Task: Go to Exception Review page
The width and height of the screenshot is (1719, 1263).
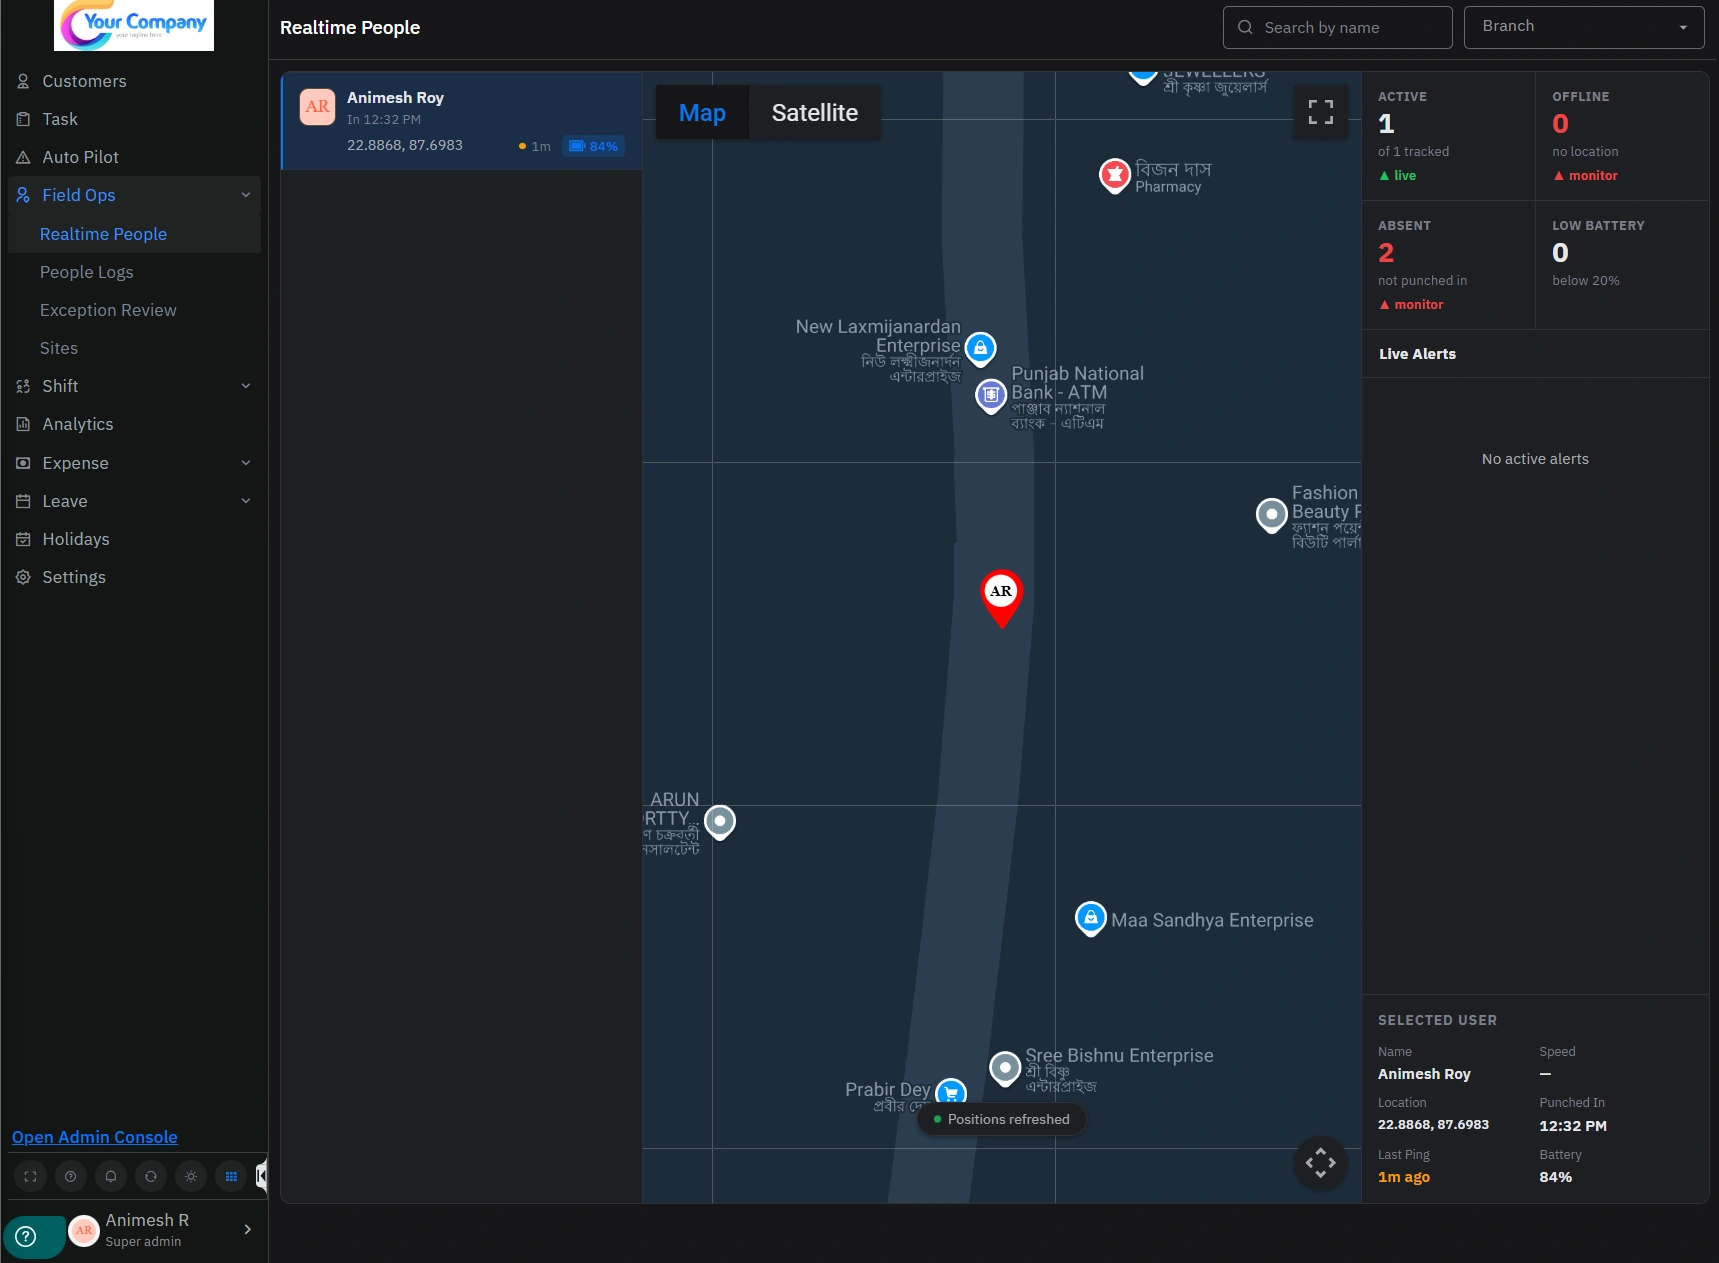Action: click(108, 310)
